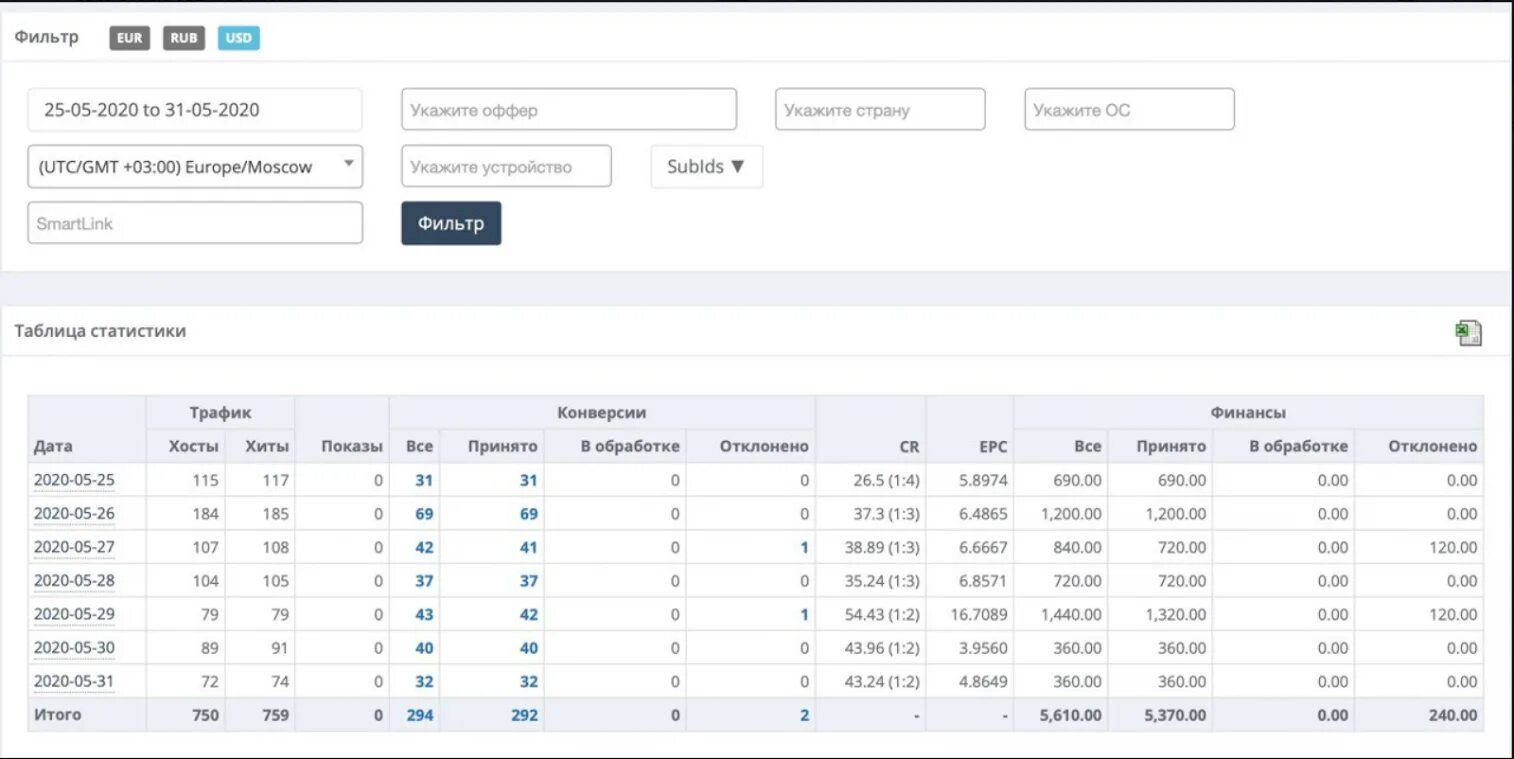This screenshot has height=759, width=1514.
Task: Open the 2020-05-29 date link
Action: (74, 614)
